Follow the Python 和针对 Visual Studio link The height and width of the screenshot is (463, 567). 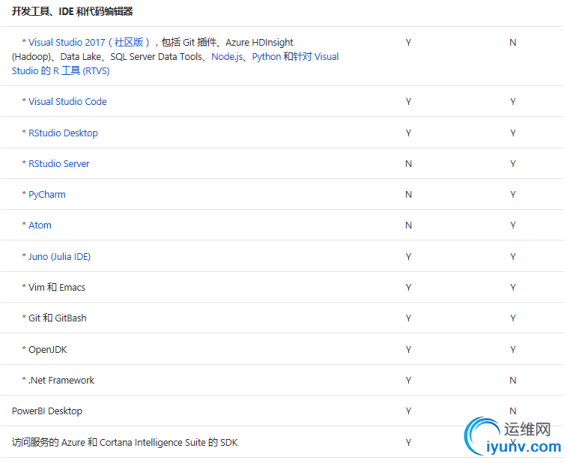pyautogui.click(x=295, y=57)
